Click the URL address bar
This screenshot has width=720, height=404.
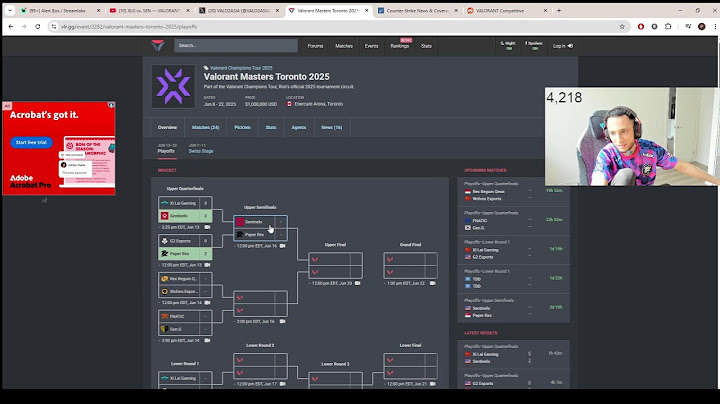(x=338, y=27)
